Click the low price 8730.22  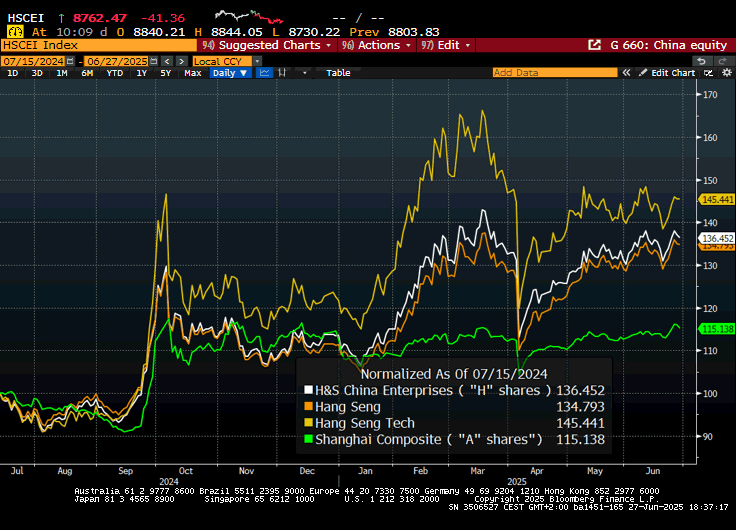pos(314,32)
